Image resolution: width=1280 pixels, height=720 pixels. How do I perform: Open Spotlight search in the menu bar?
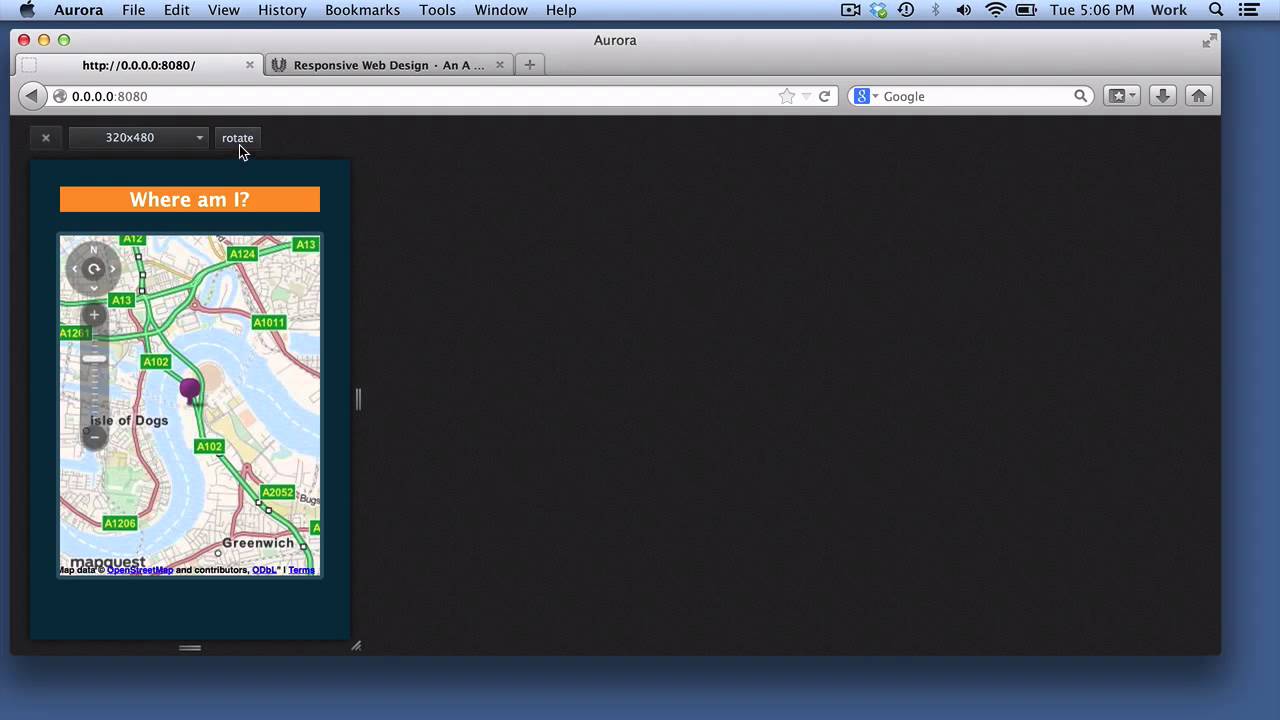pos(1216,10)
